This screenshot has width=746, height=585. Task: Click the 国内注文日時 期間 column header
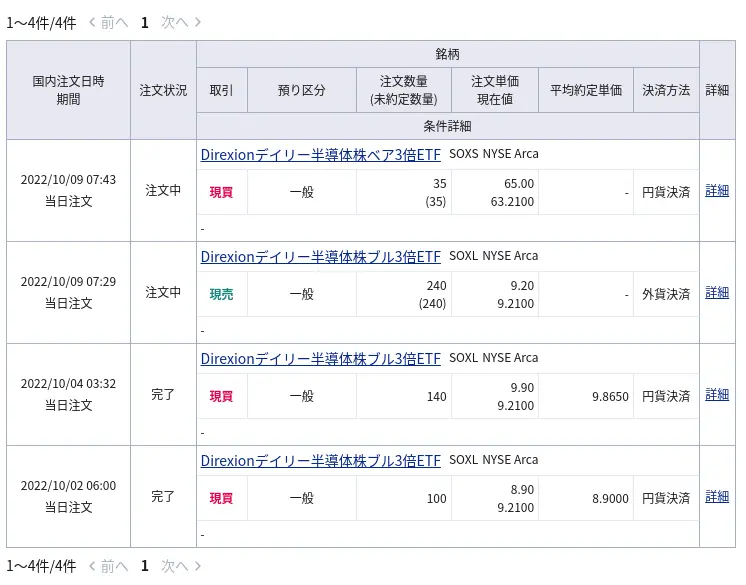pos(69,90)
